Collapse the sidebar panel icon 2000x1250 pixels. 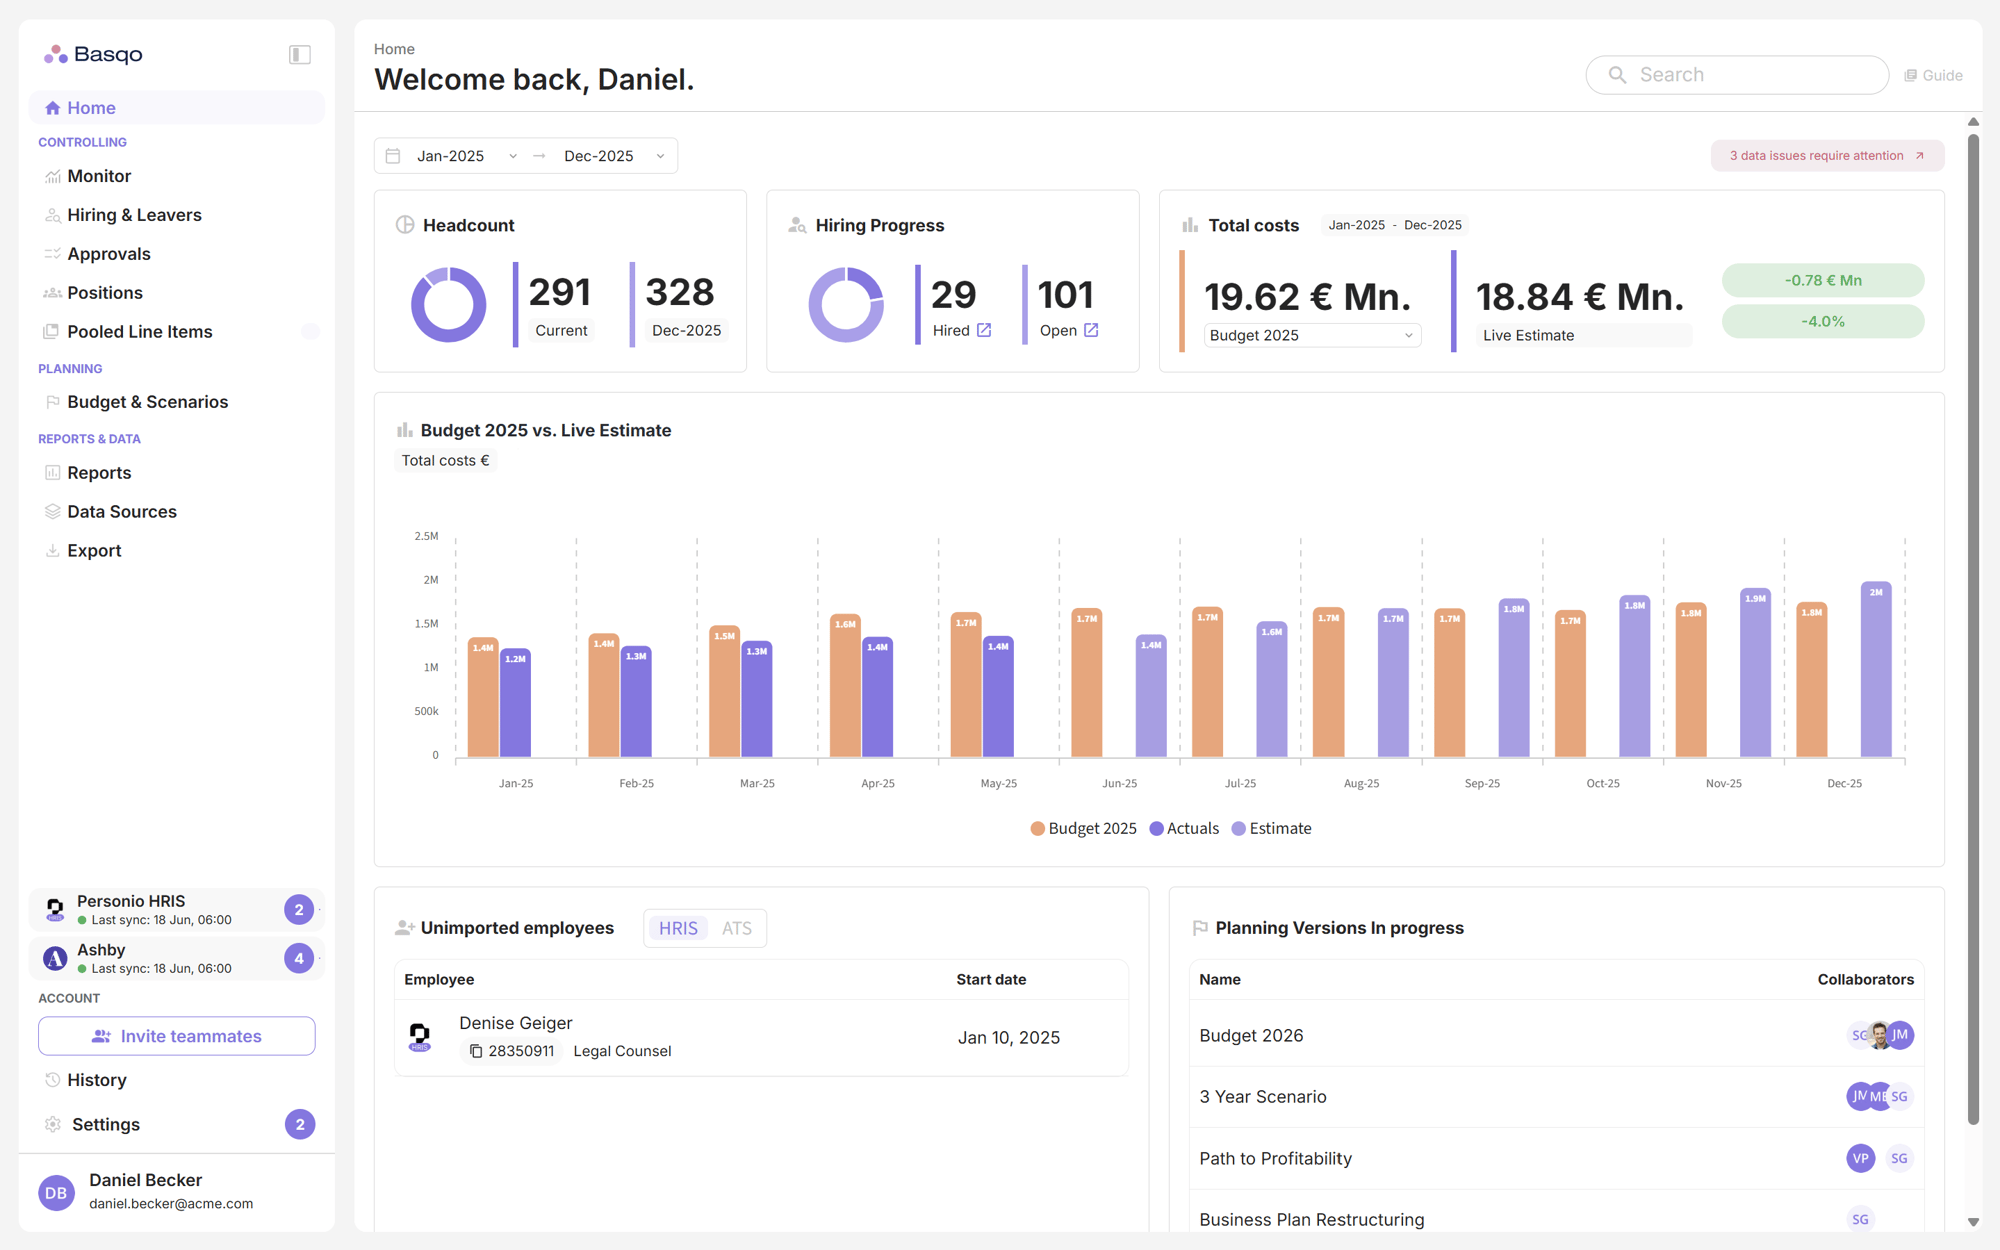tap(300, 55)
